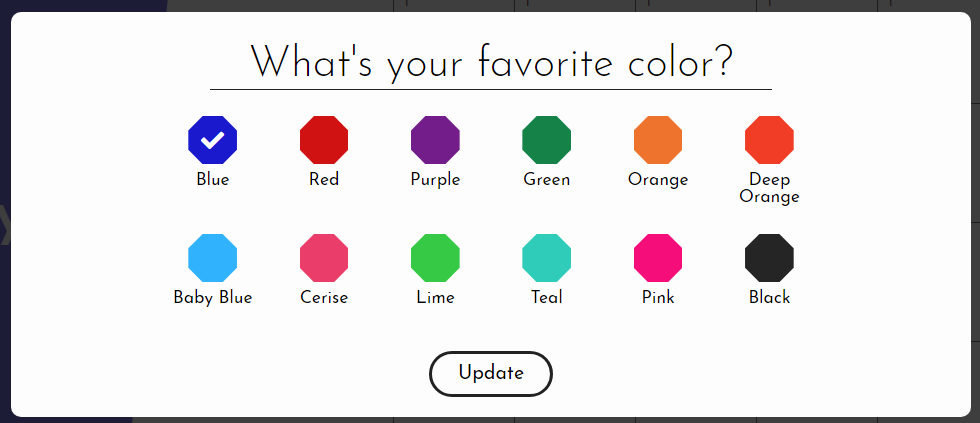This screenshot has width=980, height=423.
Task: Click the Cerise text label
Action: [x=324, y=297]
